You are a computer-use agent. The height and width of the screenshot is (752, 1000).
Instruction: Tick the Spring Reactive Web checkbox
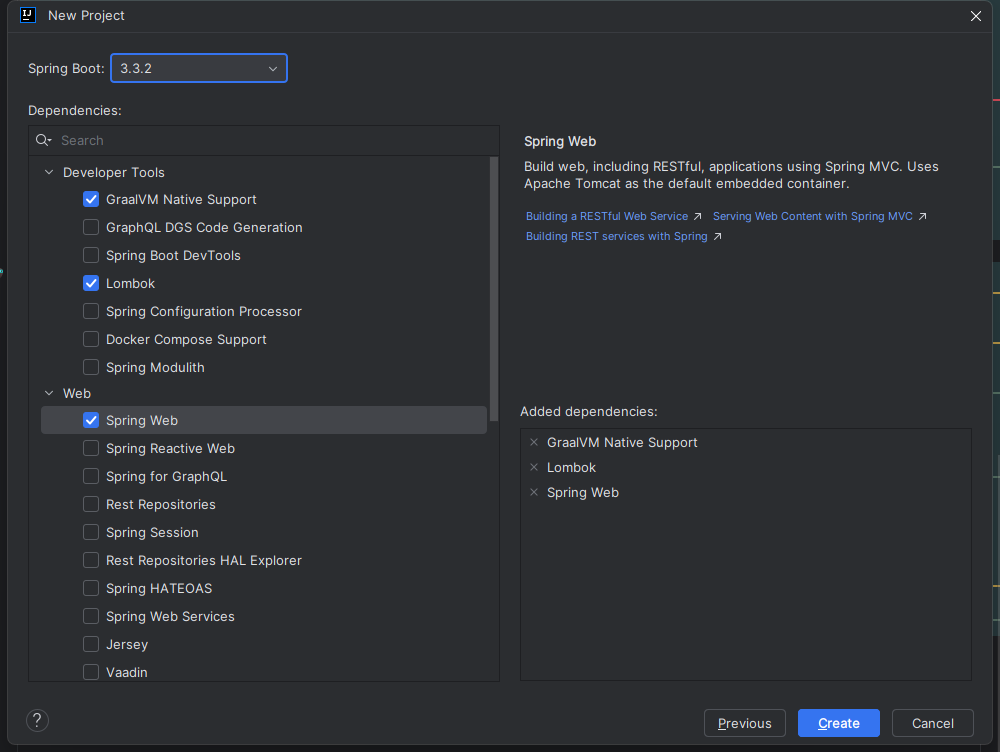pos(91,448)
